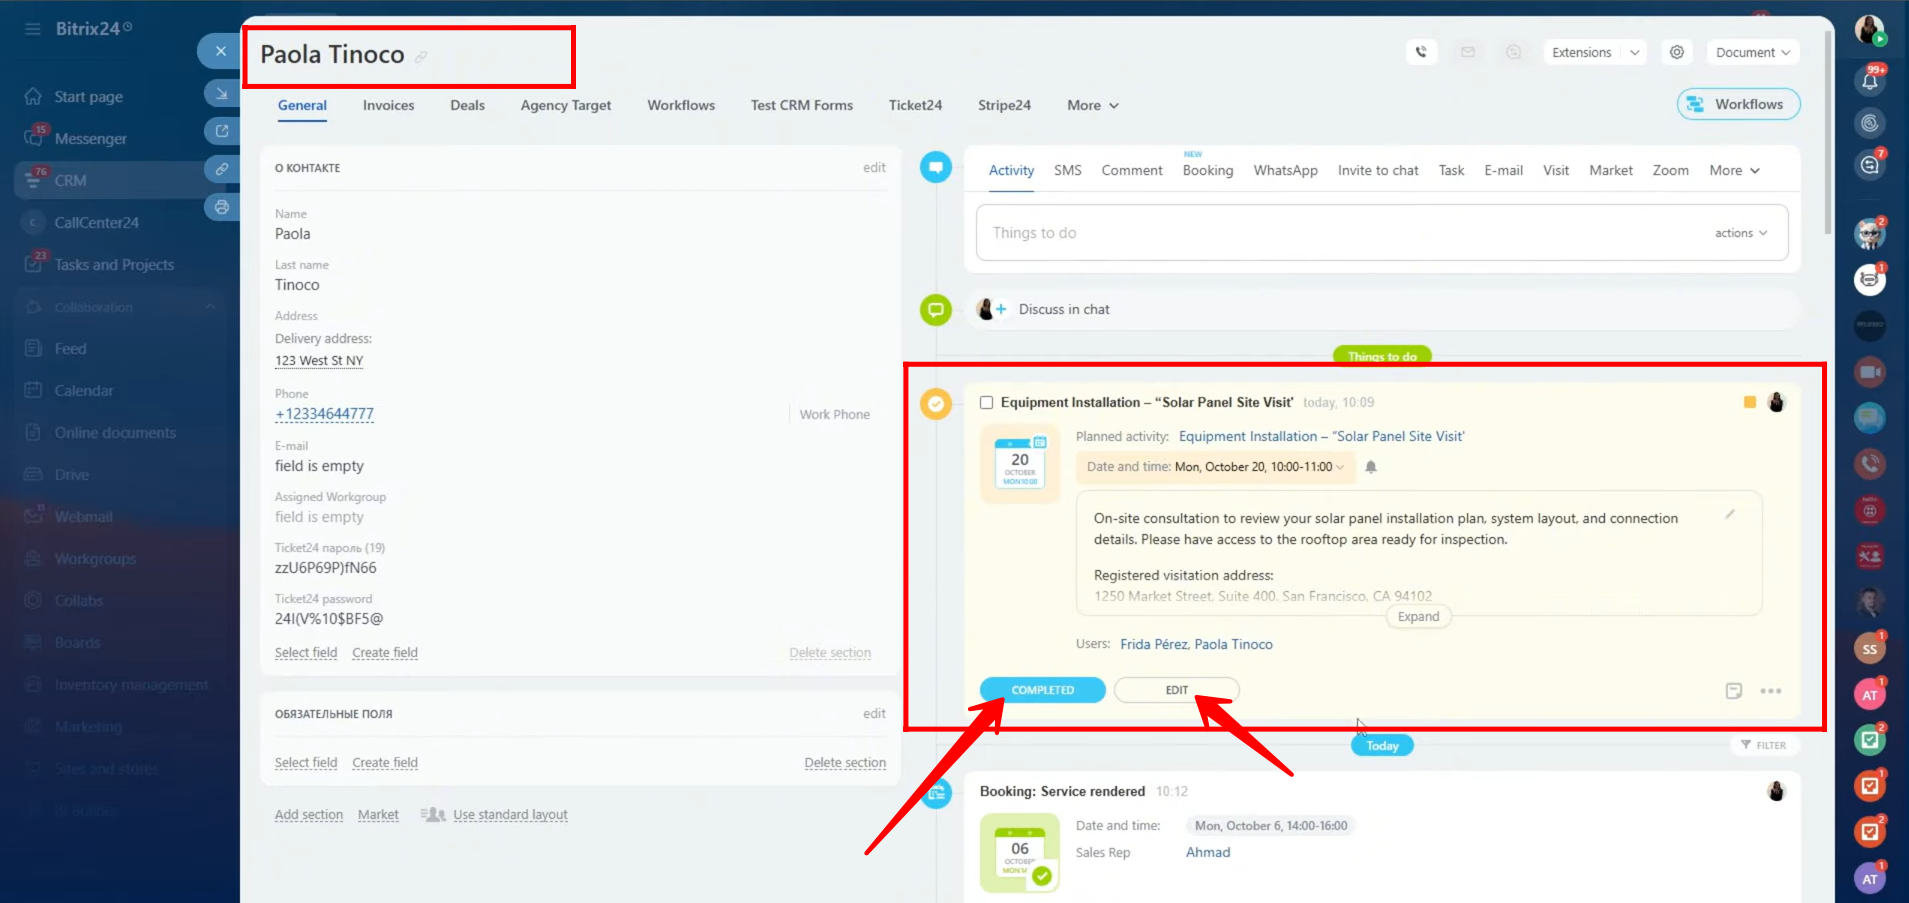This screenshot has width=1909, height=903.
Task: Select the WhatsApp tab
Action: 1285,171
